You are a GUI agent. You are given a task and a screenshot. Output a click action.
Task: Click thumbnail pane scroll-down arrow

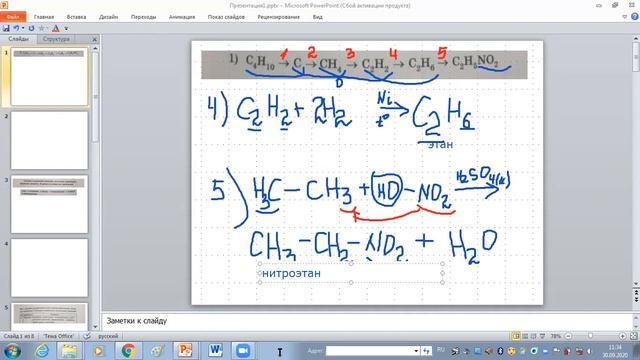point(96,327)
